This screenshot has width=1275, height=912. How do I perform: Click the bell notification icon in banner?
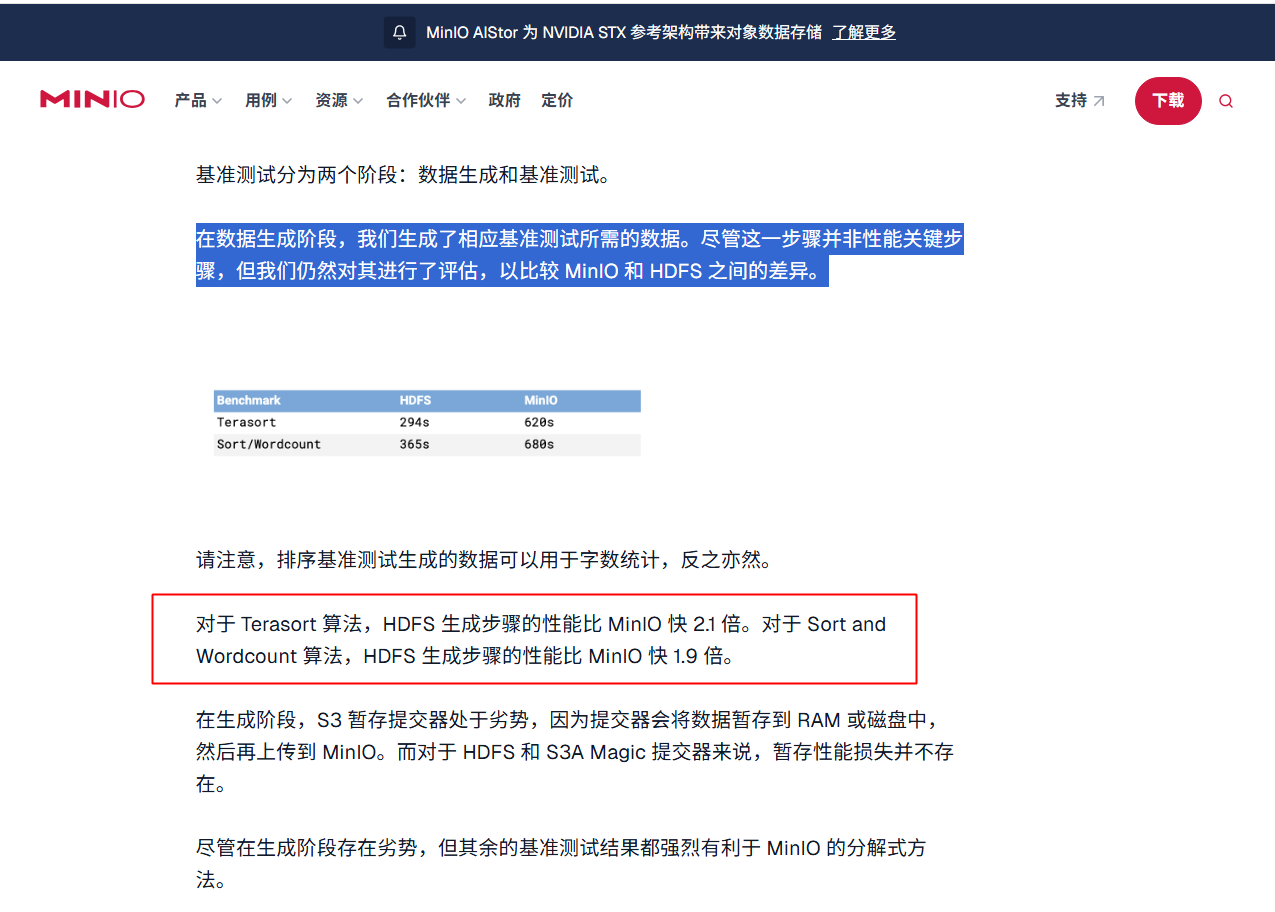click(400, 32)
